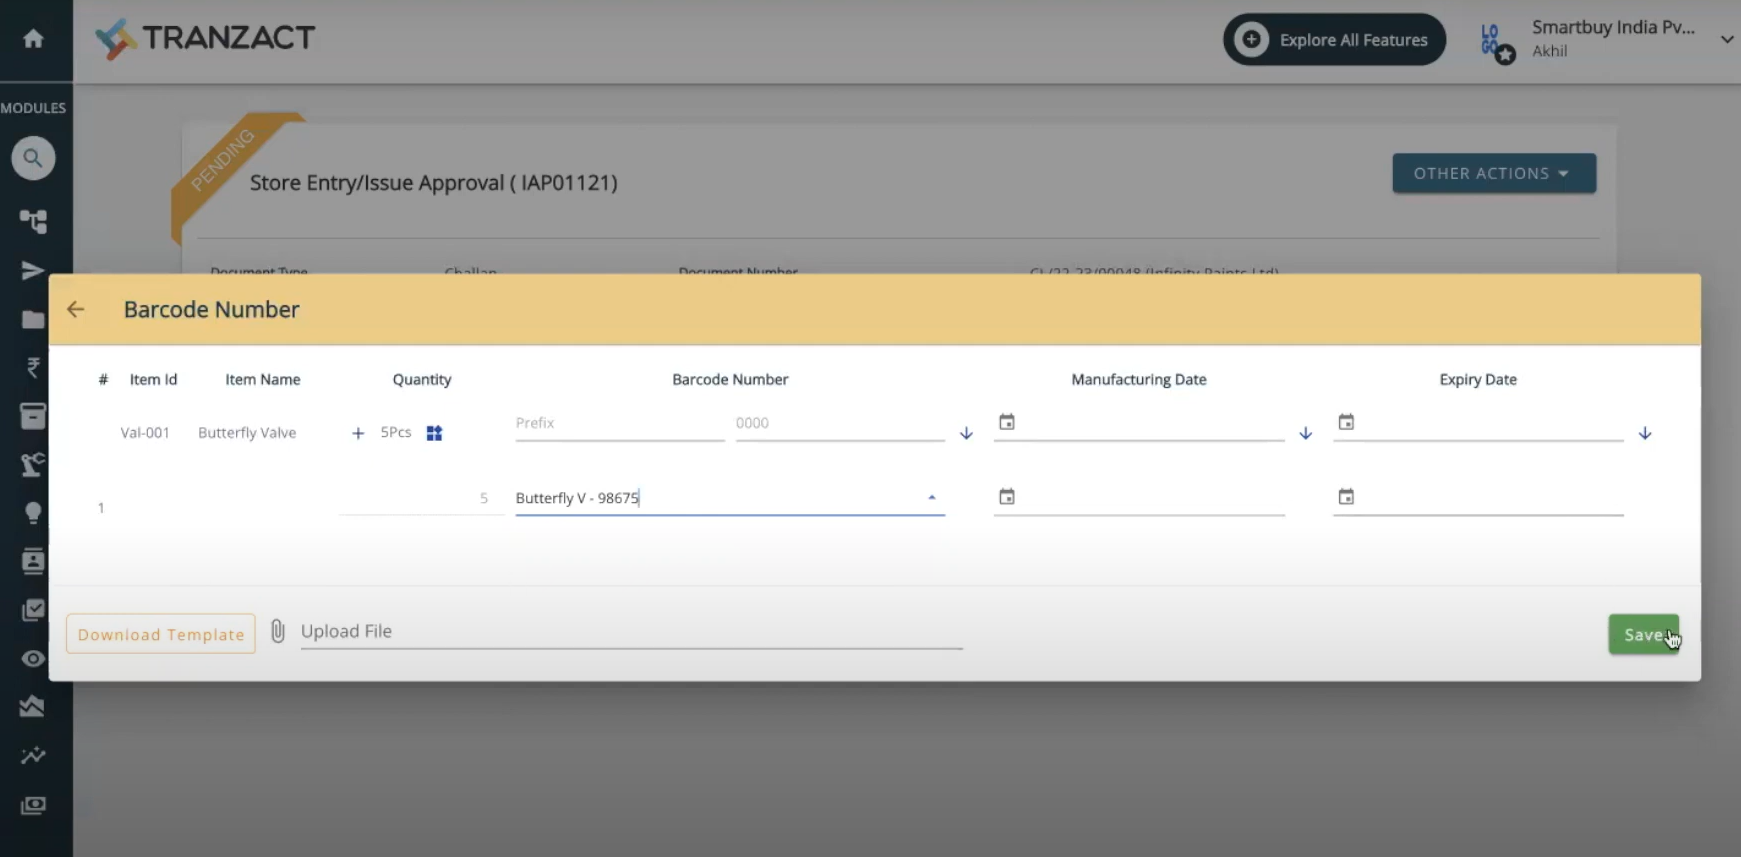Click the paperclip attachment icon

278,631
